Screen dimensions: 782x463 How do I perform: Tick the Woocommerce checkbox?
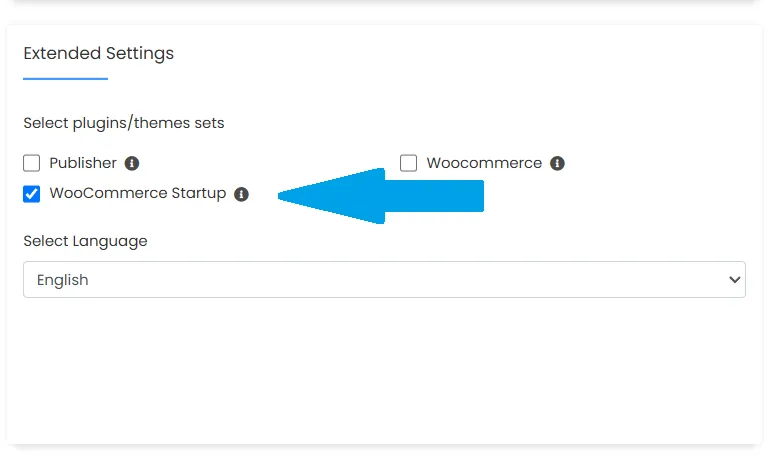coord(408,163)
